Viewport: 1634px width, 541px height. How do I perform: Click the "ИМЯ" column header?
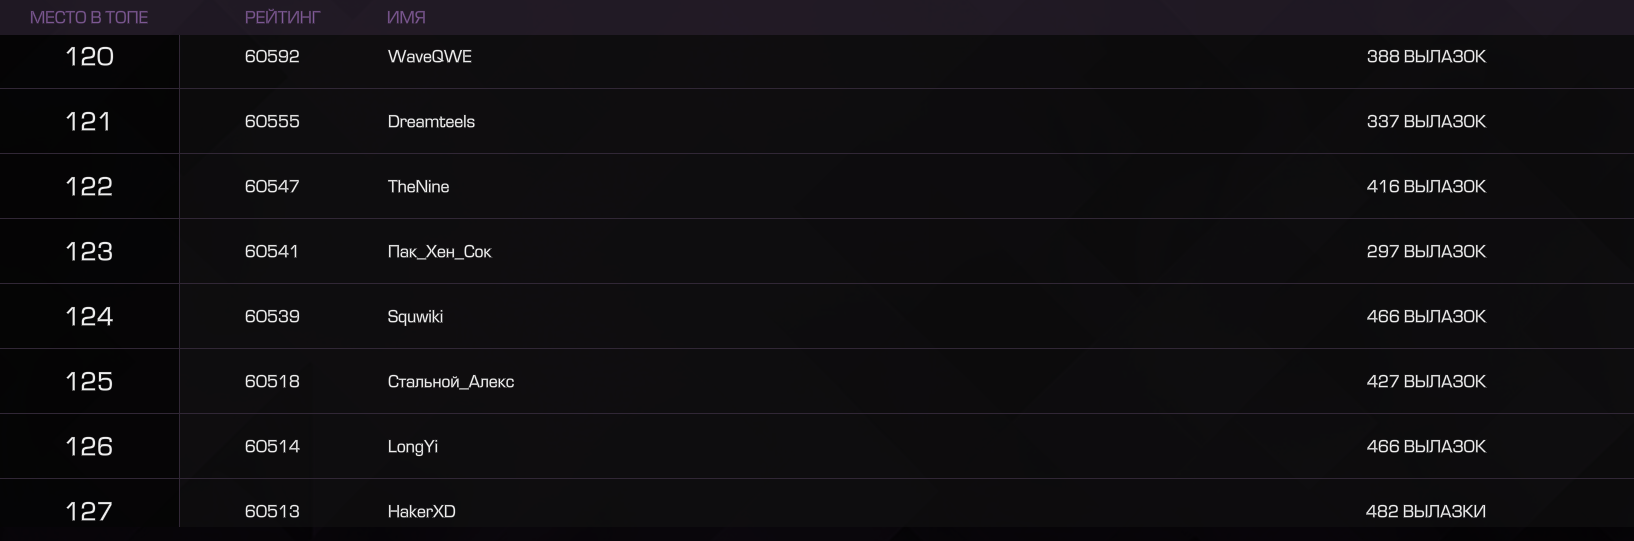(x=406, y=17)
